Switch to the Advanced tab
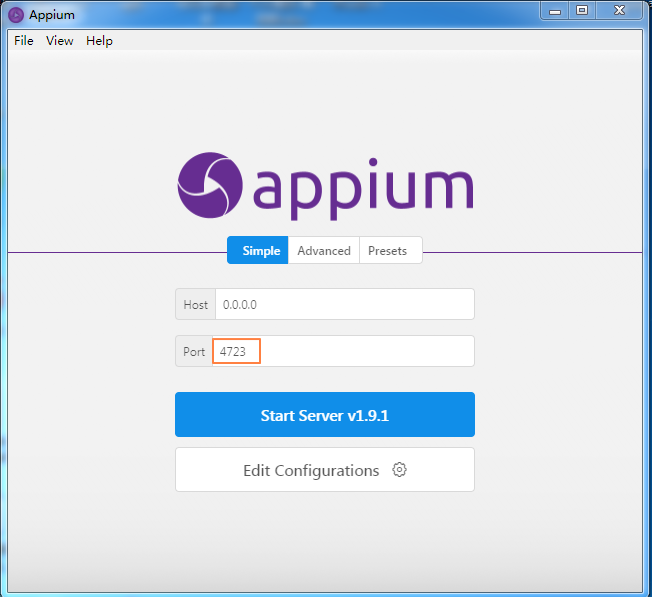652x597 pixels. click(324, 251)
